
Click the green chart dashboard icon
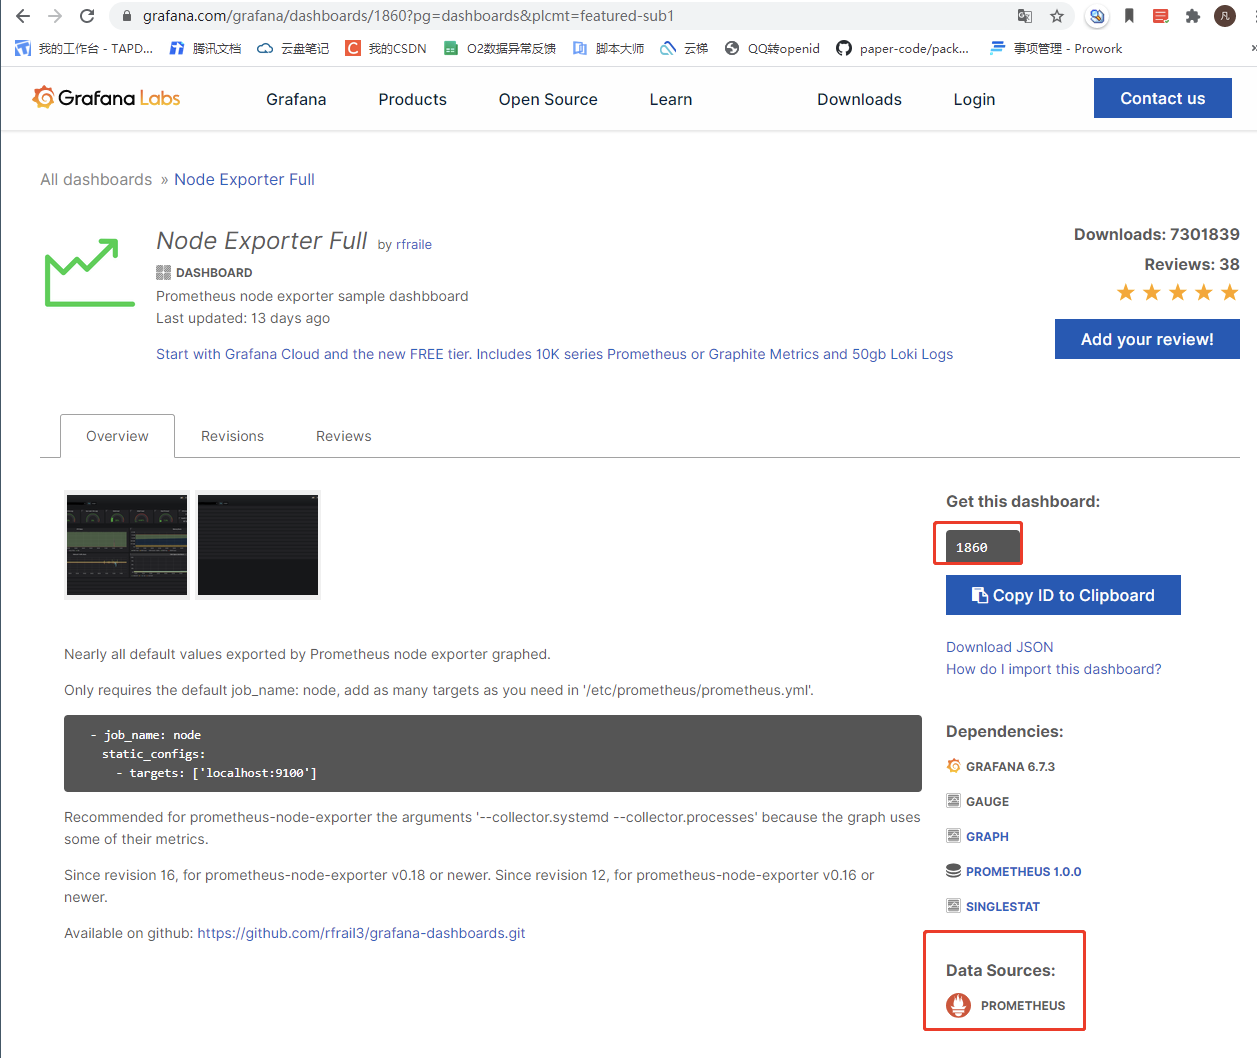[x=90, y=272]
